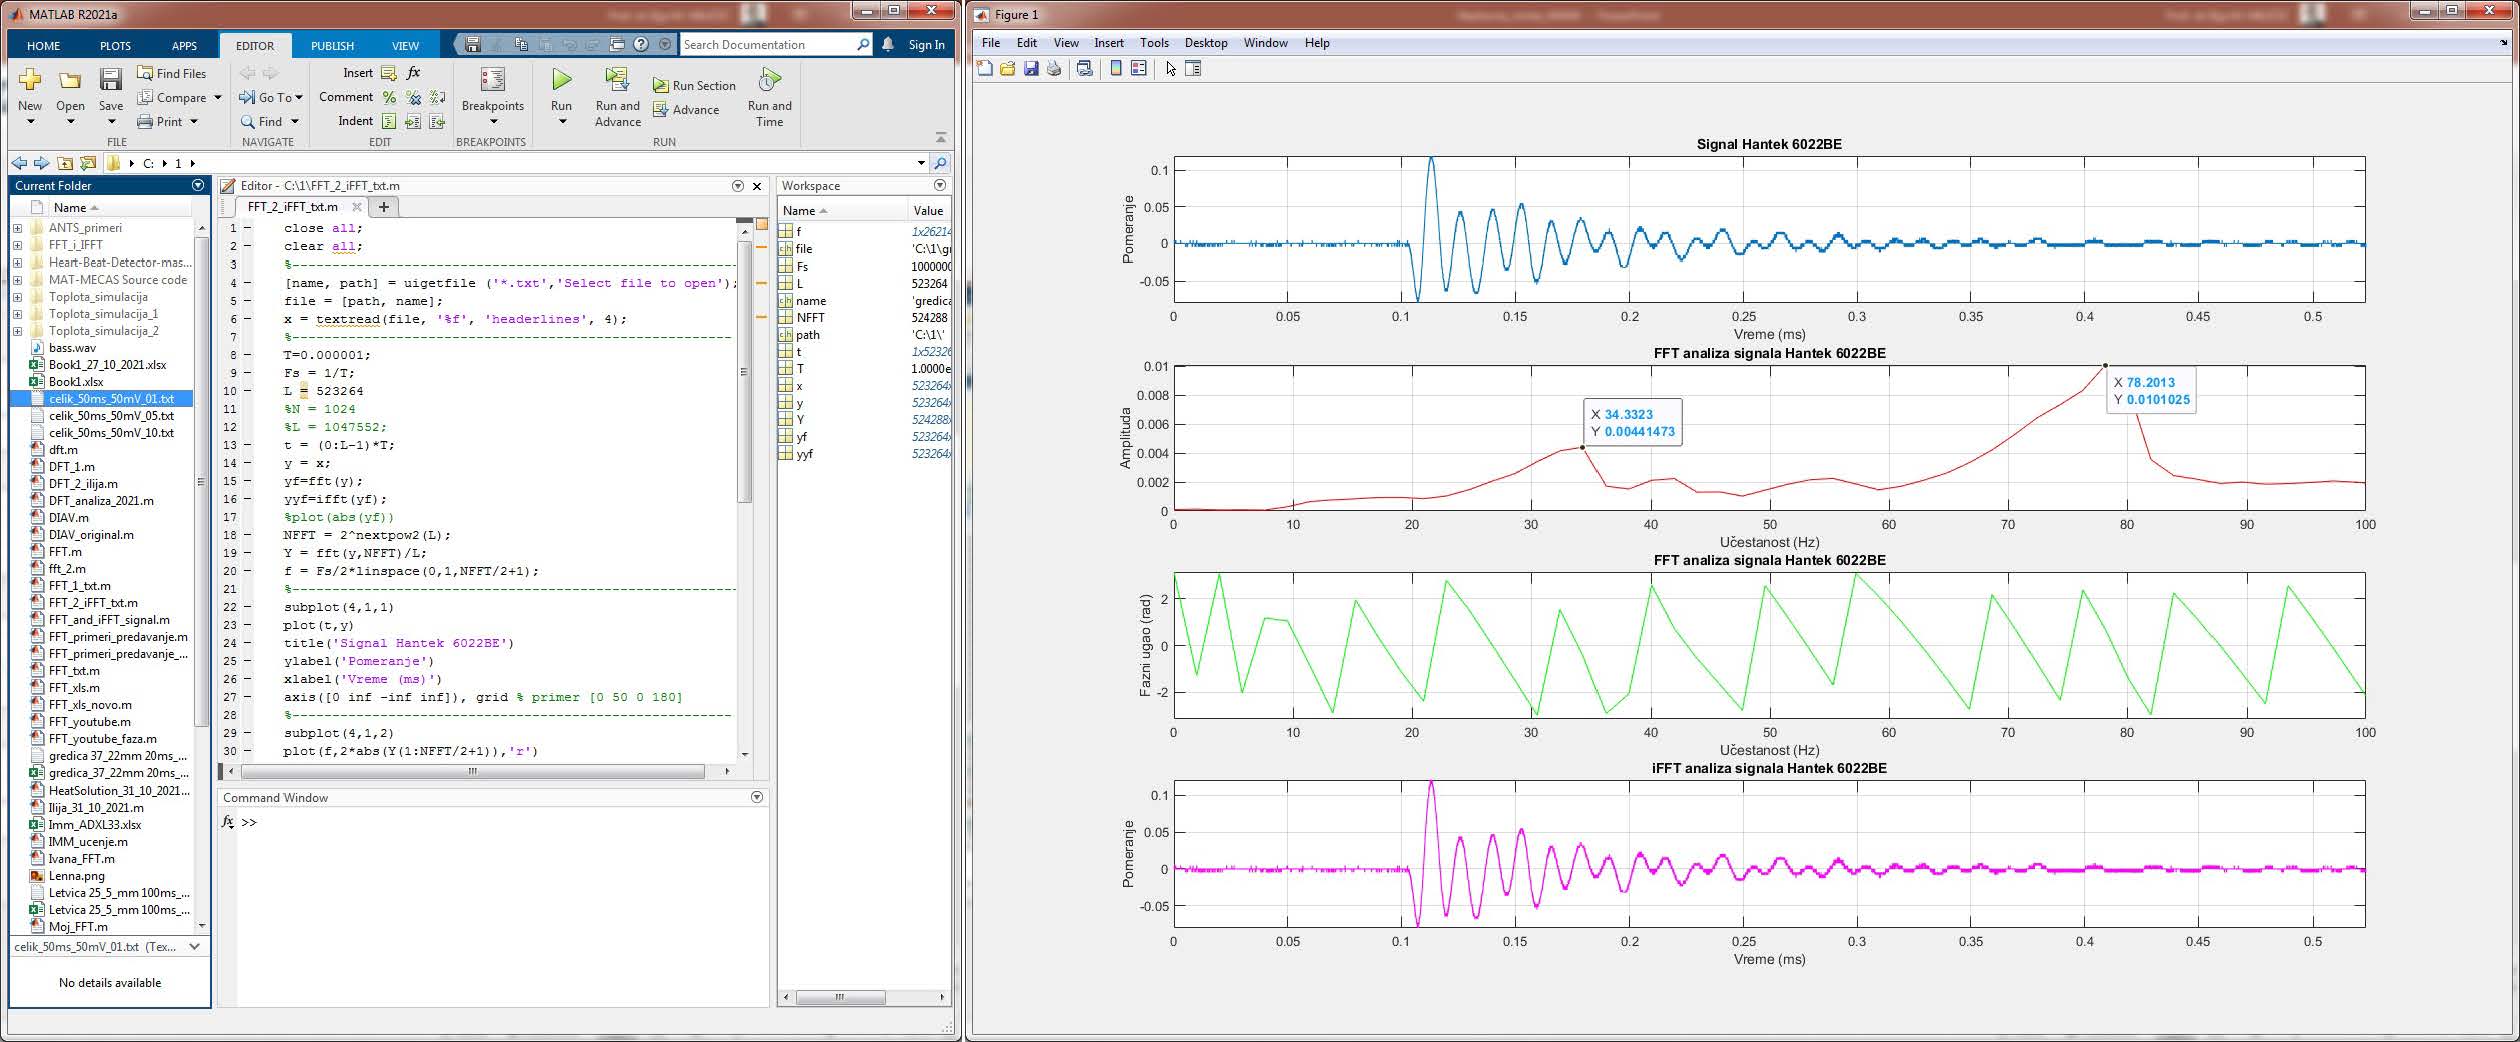
Task: Expand the ANTS_primeri folder
Action: pos(17,228)
